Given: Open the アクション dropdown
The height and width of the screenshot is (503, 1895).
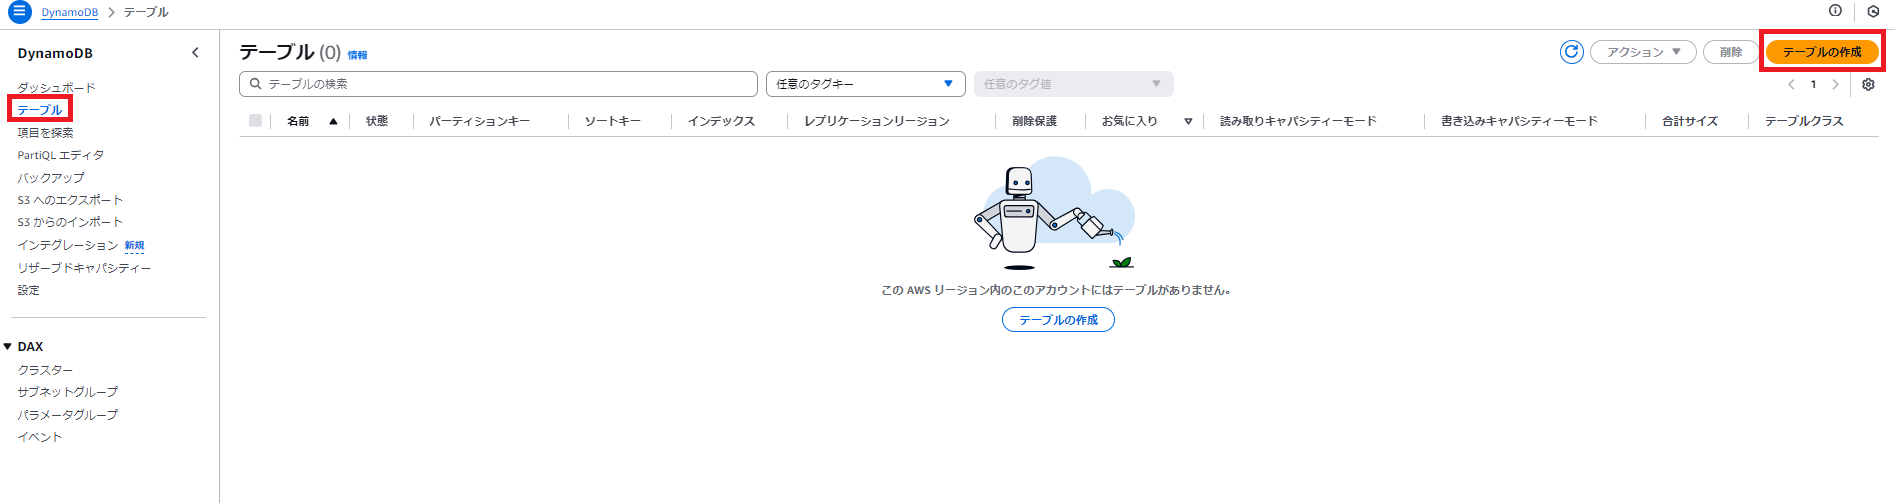Looking at the screenshot, I should [x=1643, y=52].
